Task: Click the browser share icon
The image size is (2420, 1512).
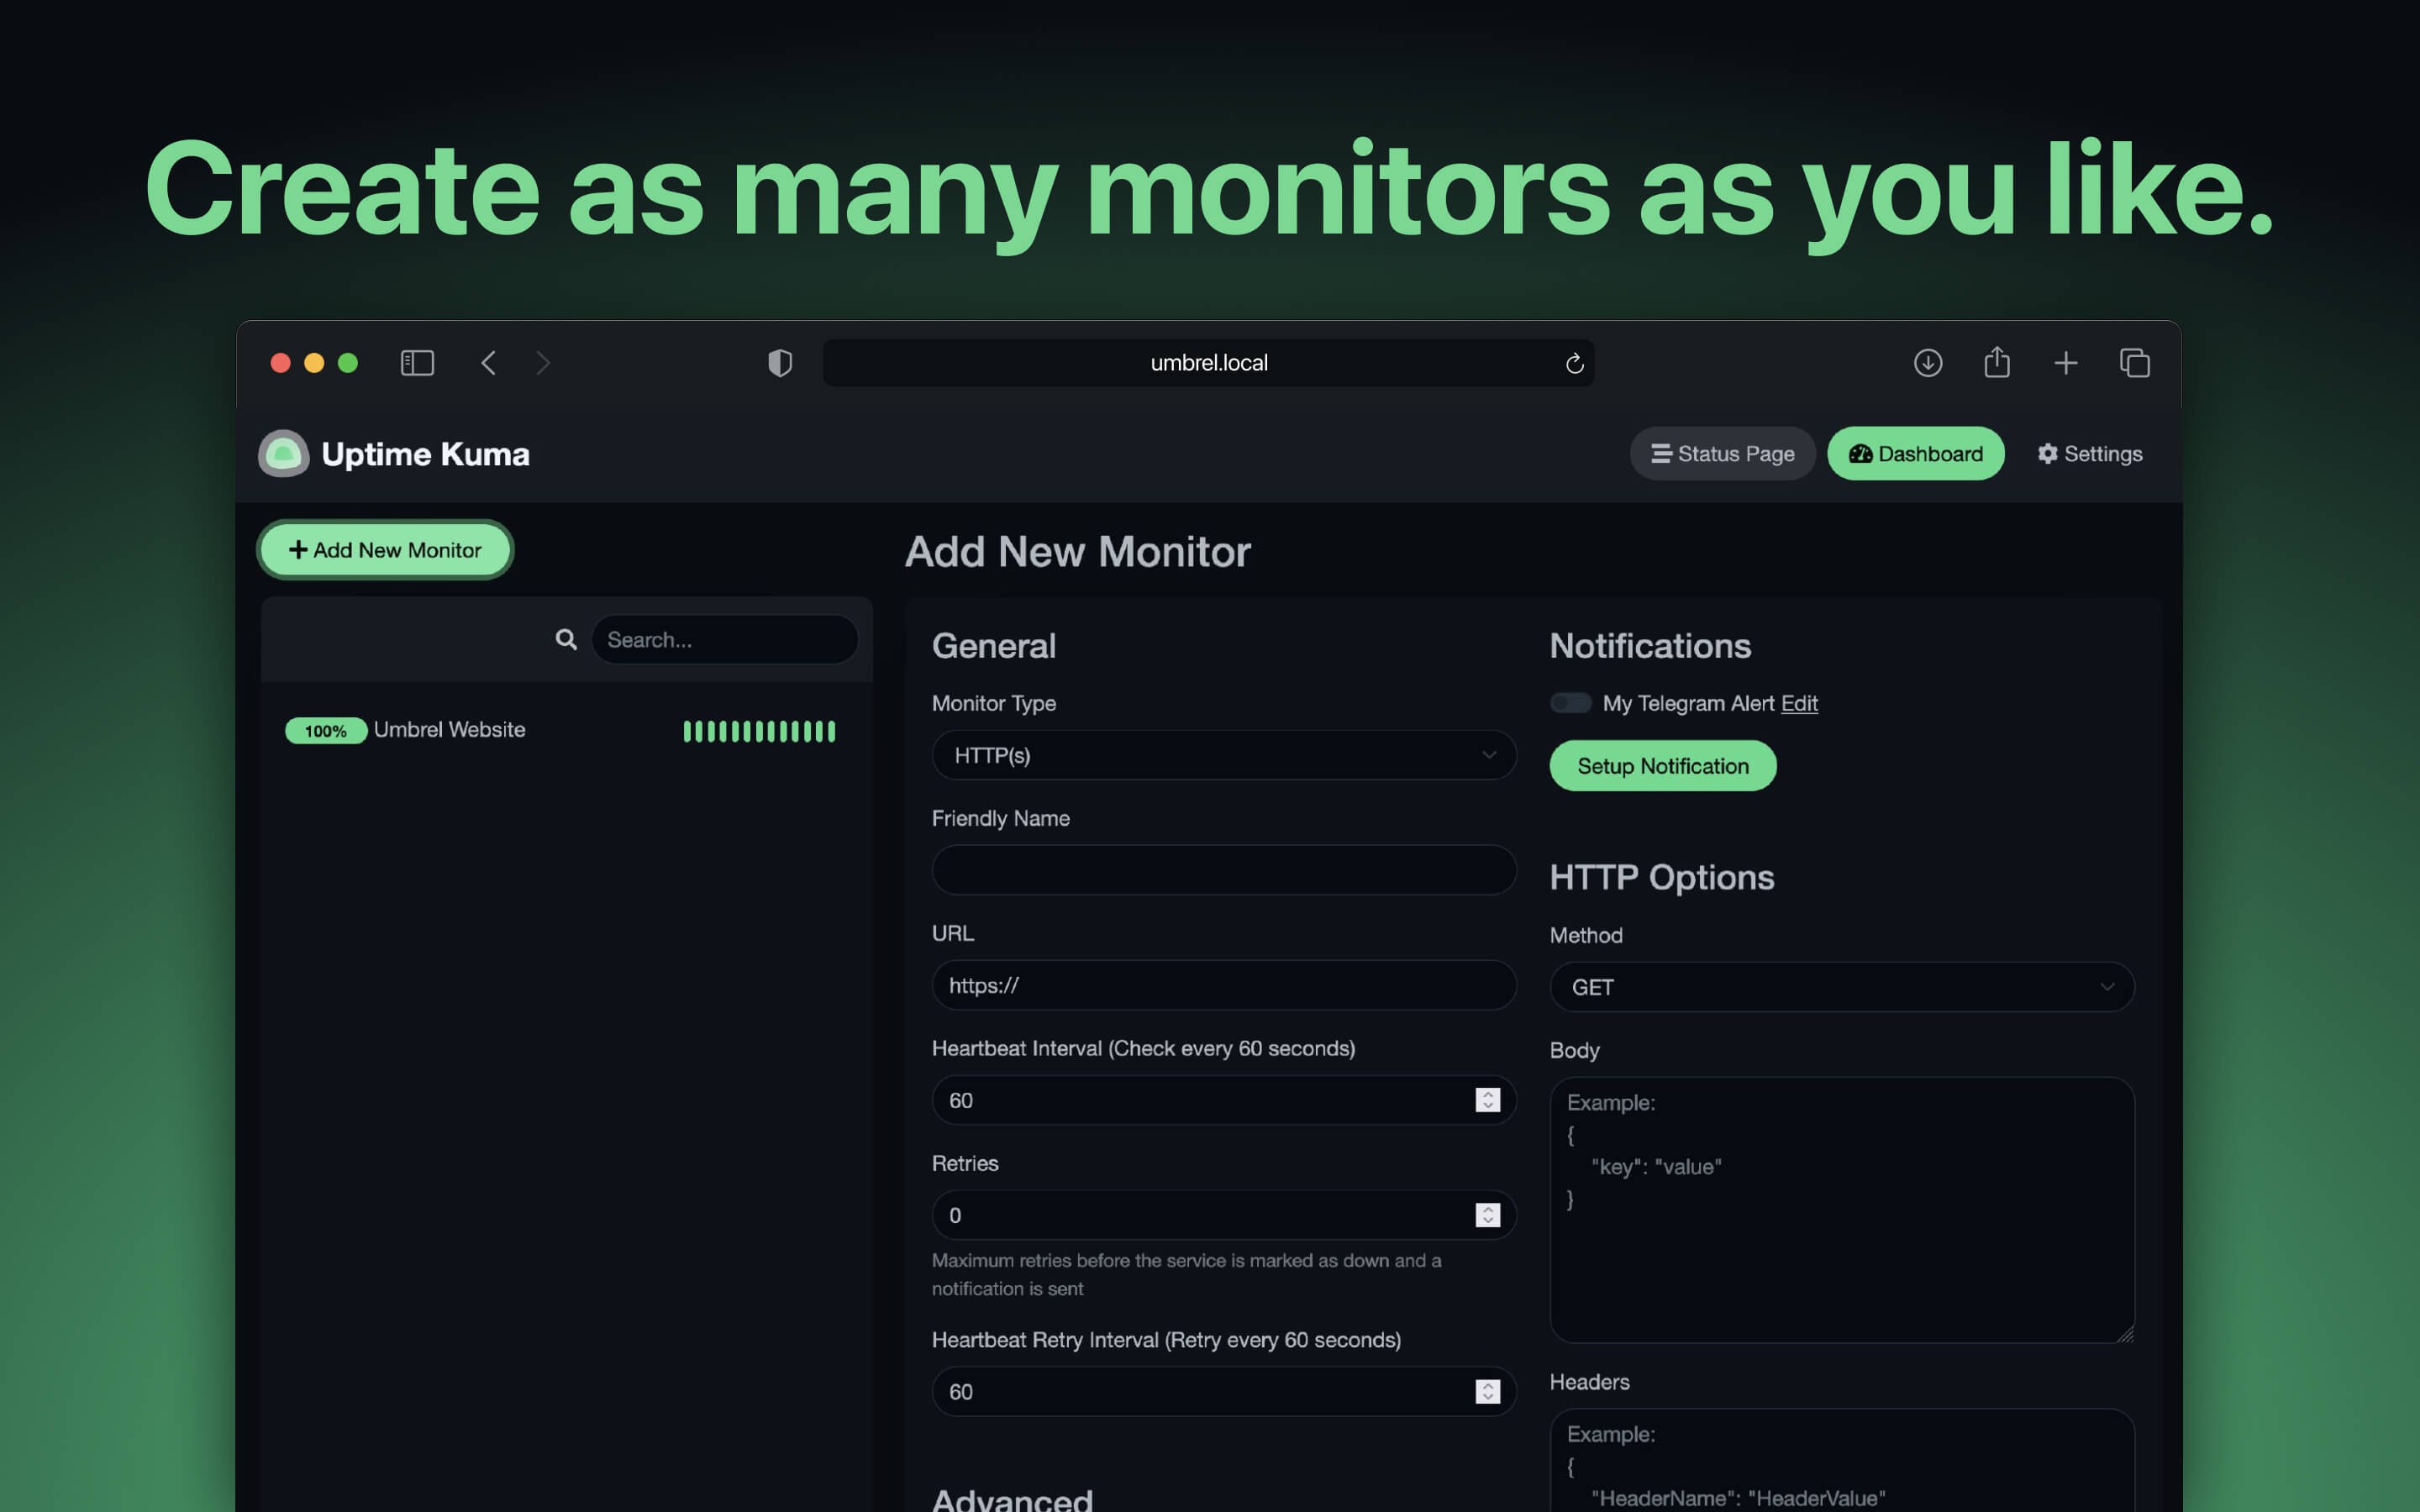Action: [x=1996, y=362]
